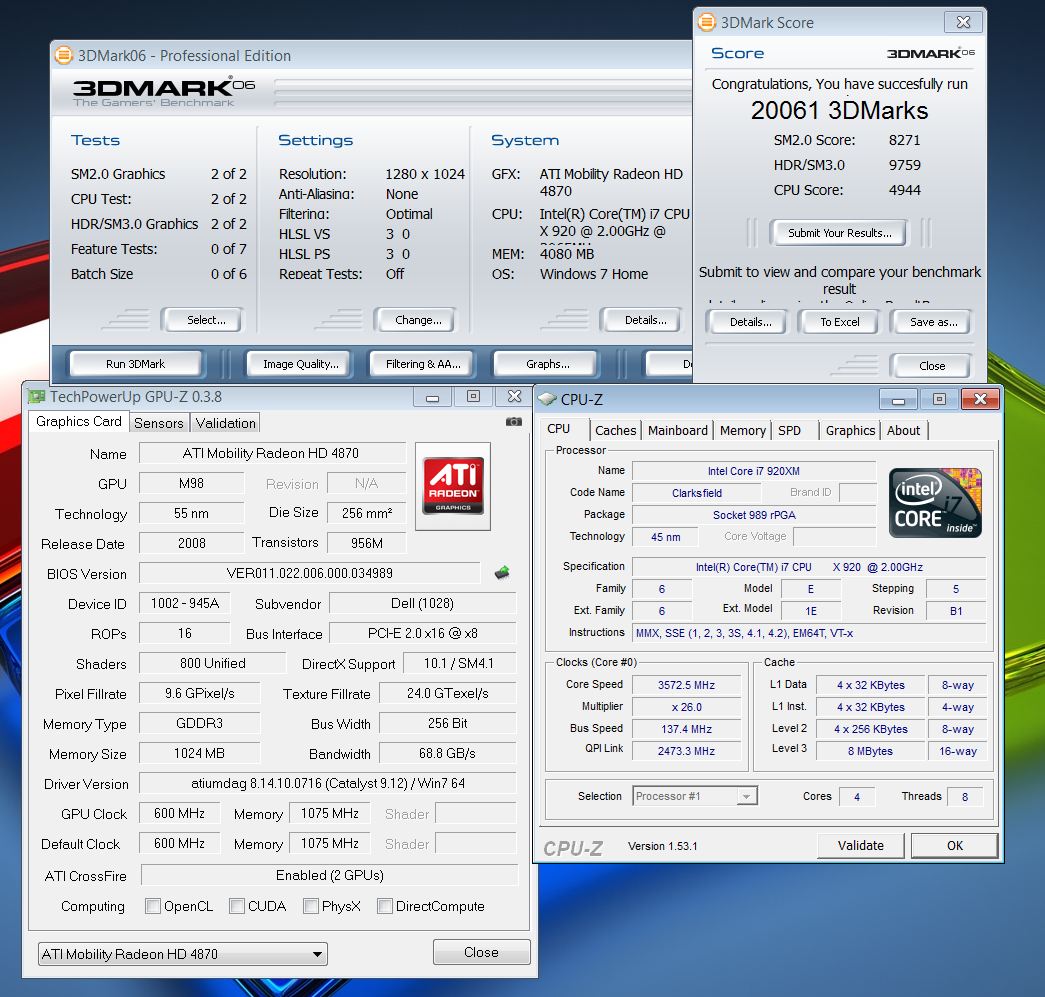The image size is (1045, 997).
Task: Click the BIOS Version field in GPU-Z
Action: pyautogui.click(x=310, y=573)
